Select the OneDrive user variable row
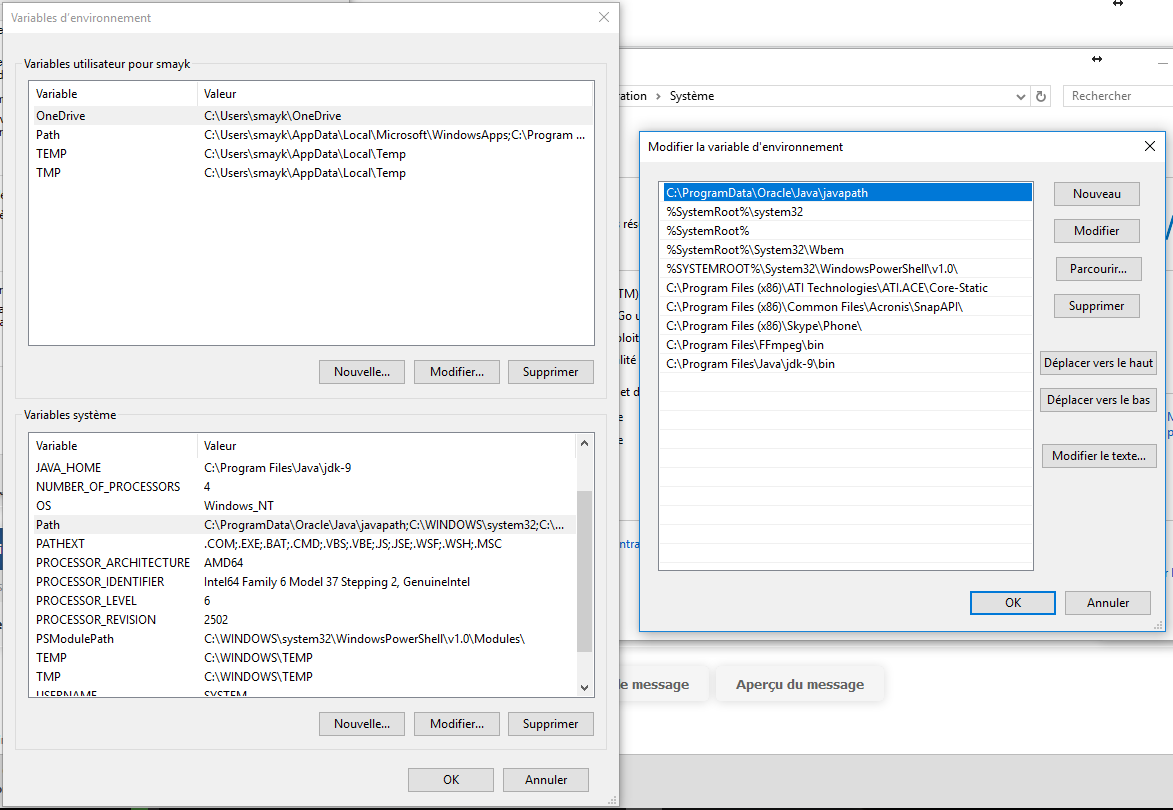The height and width of the screenshot is (810, 1173). point(60,116)
